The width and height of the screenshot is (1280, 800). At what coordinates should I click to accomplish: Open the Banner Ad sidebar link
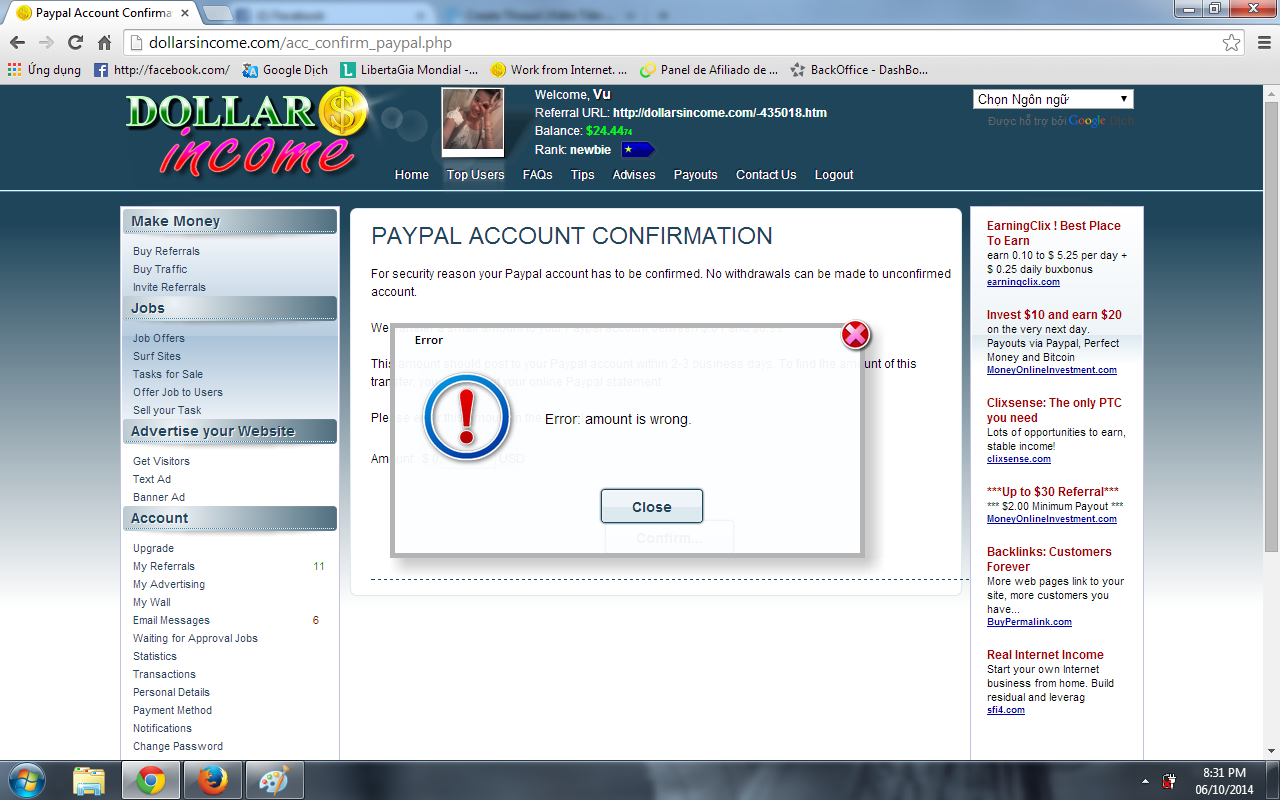(x=159, y=497)
